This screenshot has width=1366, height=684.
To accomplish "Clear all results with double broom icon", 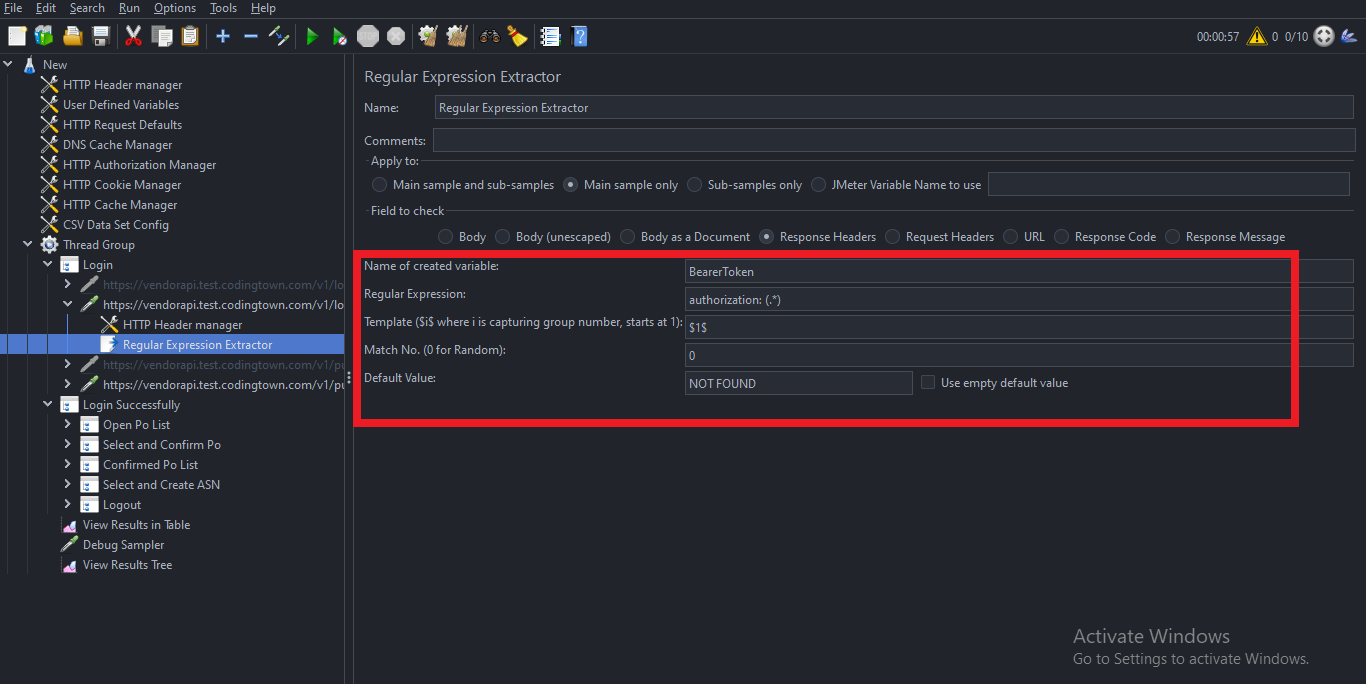I will [457, 36].
